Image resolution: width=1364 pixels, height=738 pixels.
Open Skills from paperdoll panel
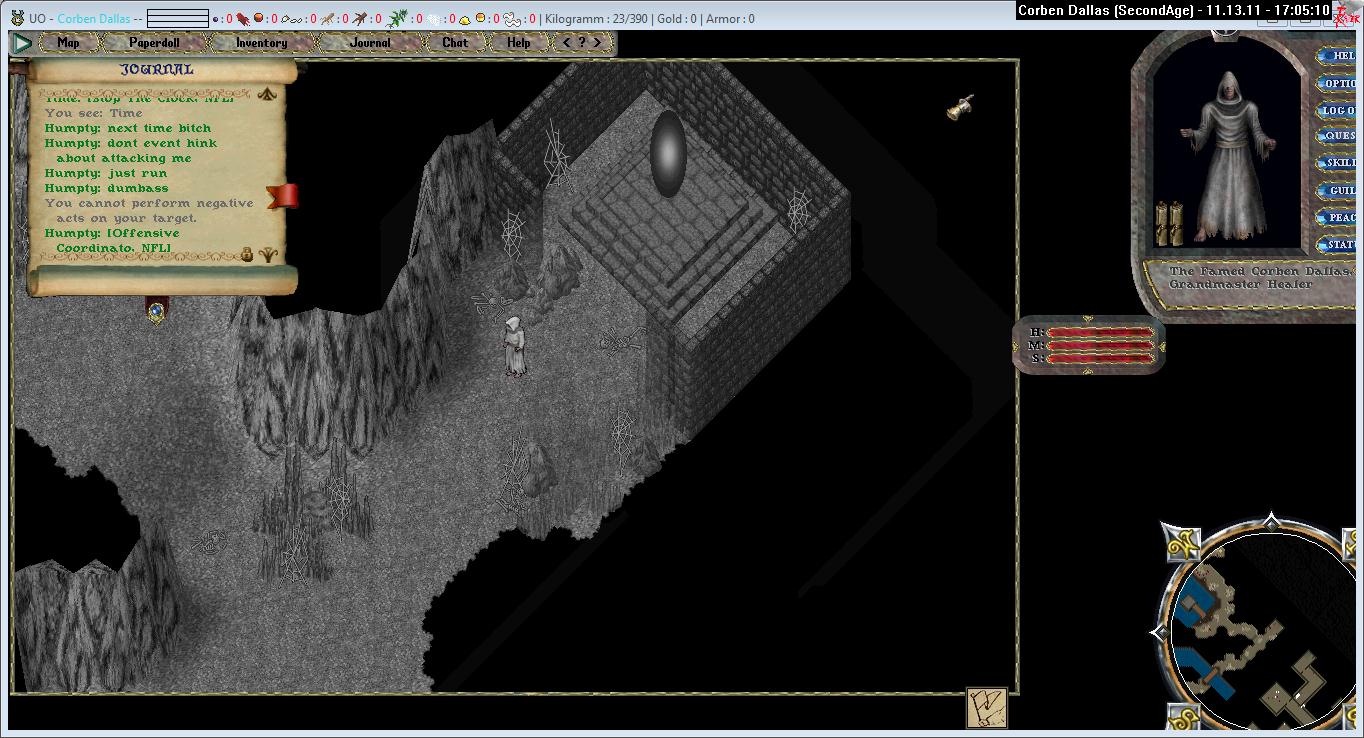[x=1340, y=163]
